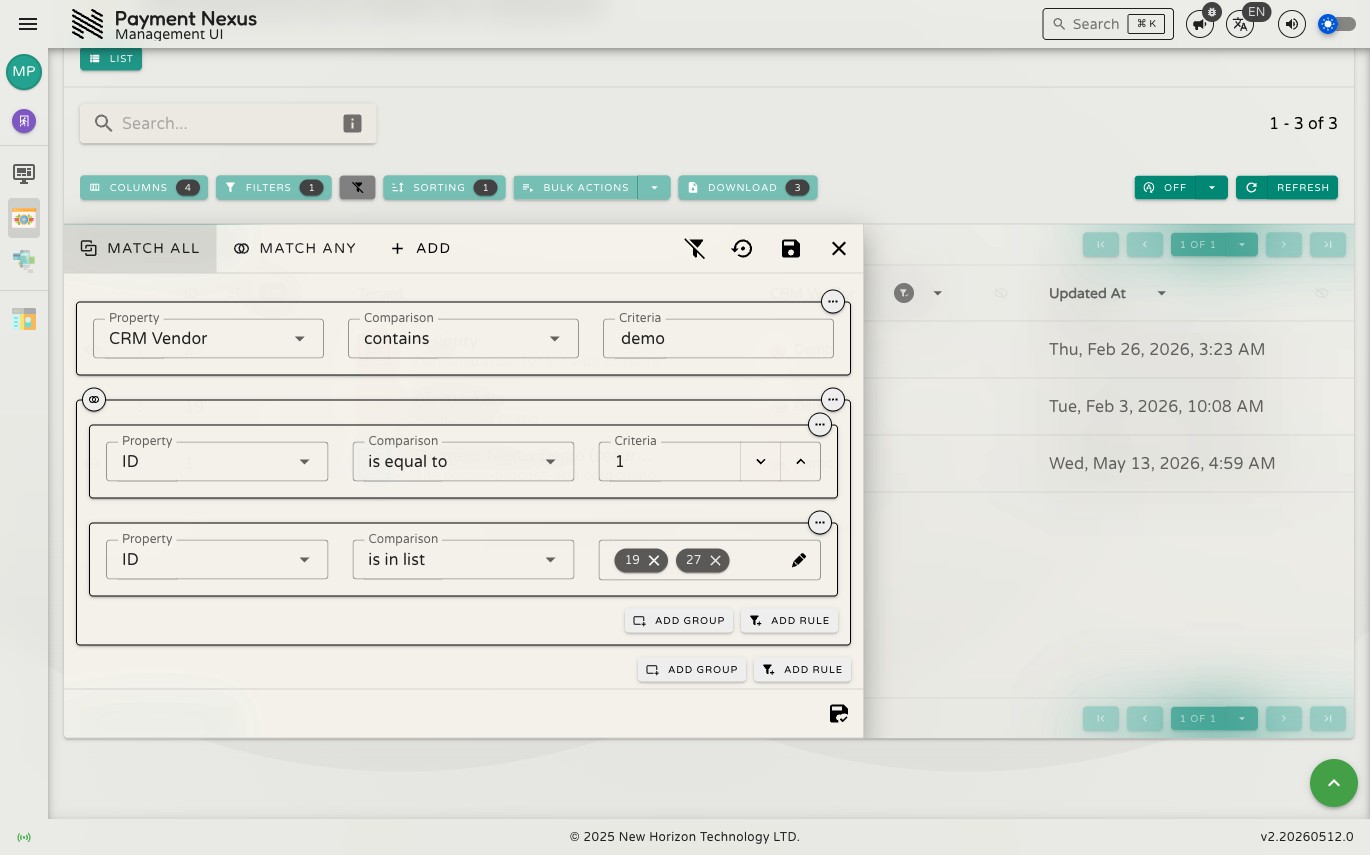
Task: Toggle the sound speaker icon
Action: click(x=1292, y=24)
